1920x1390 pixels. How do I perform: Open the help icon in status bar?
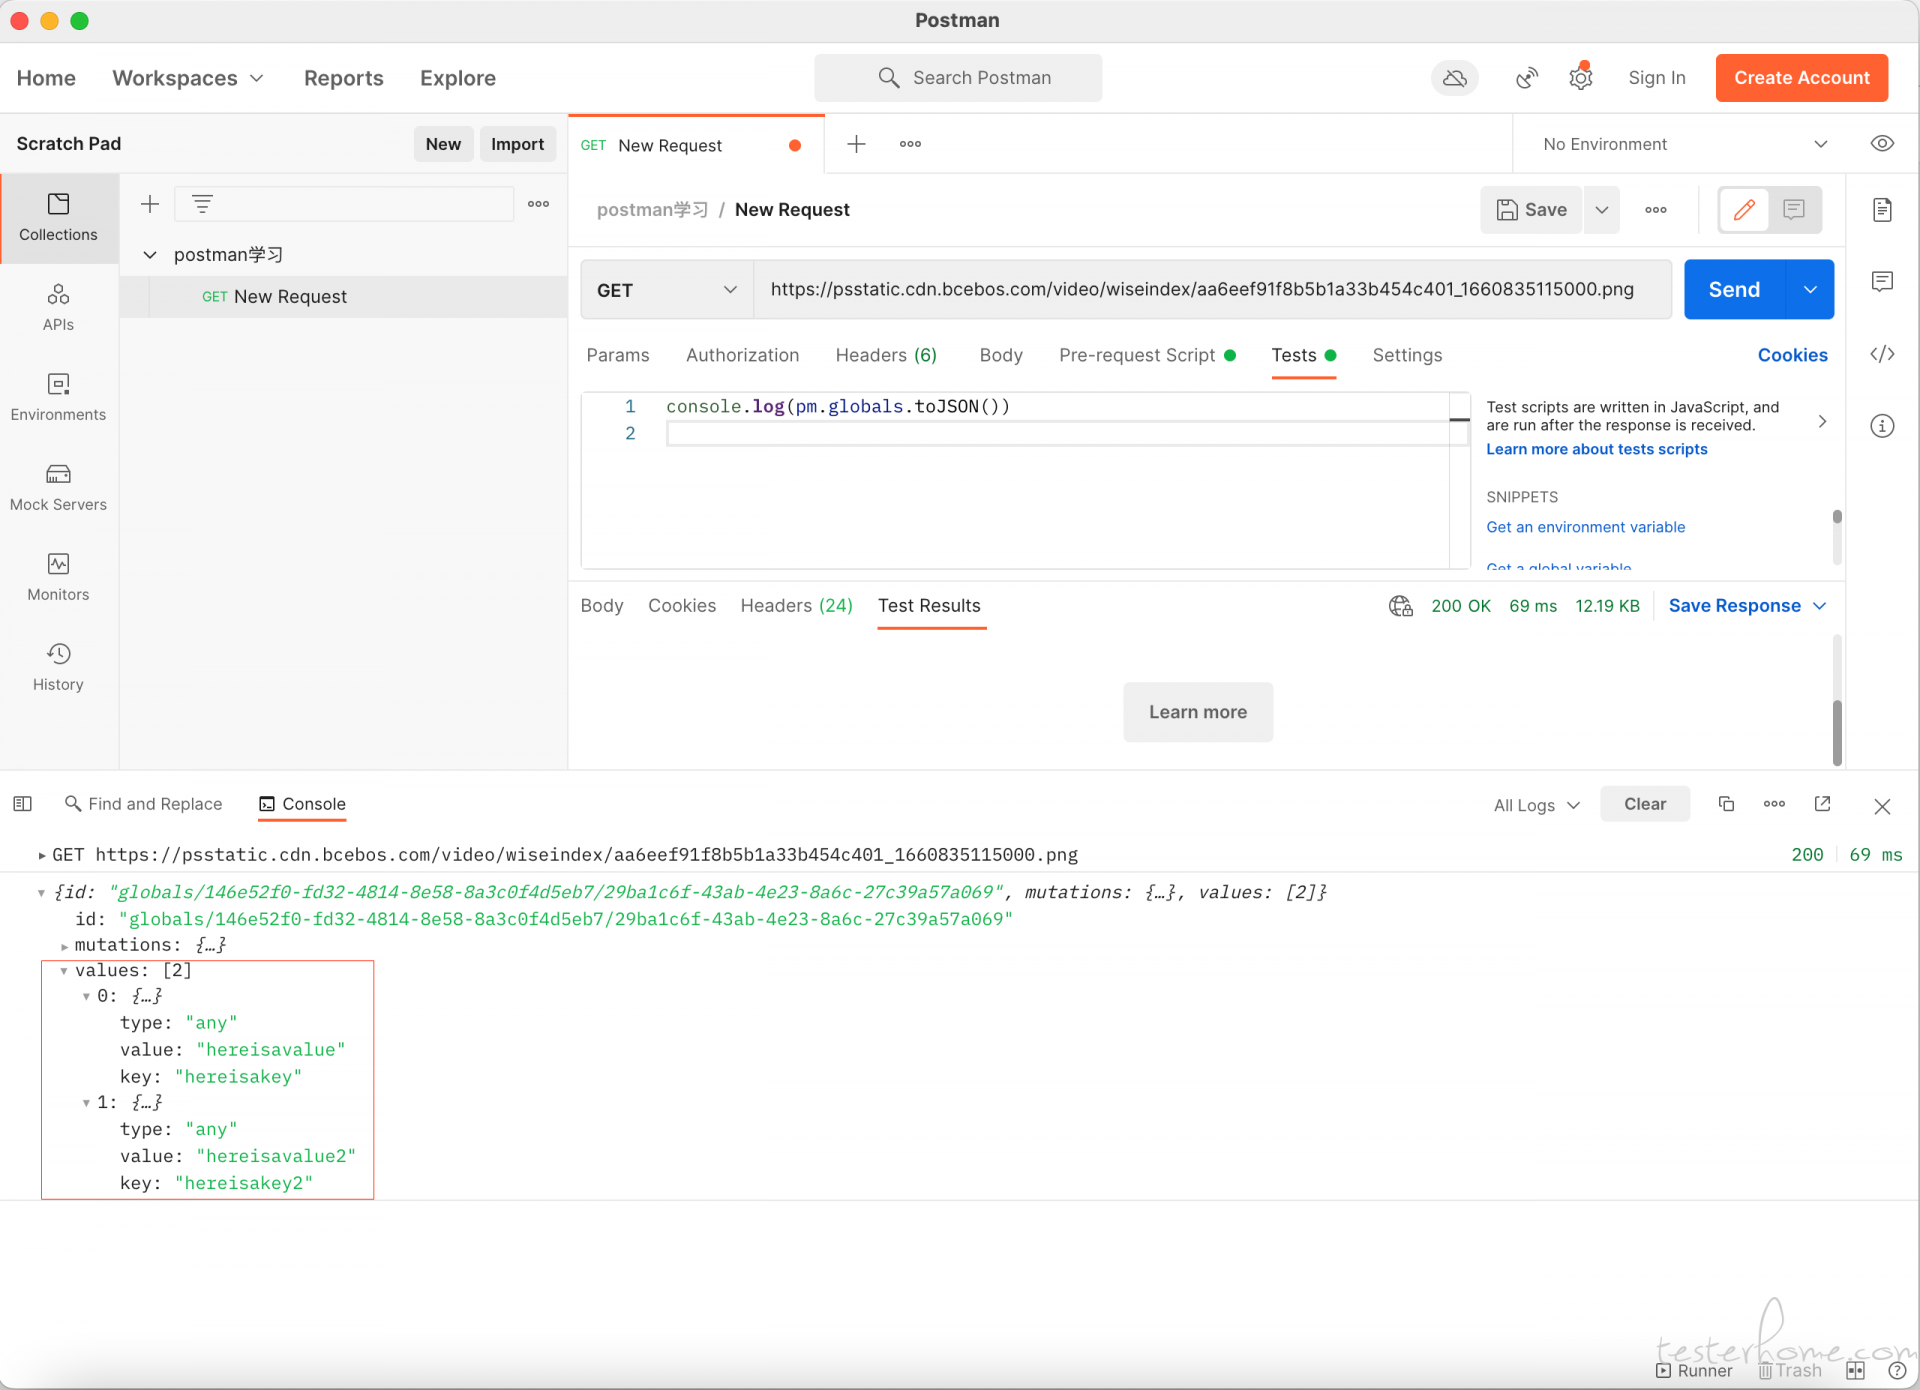pos(1897,1371)
